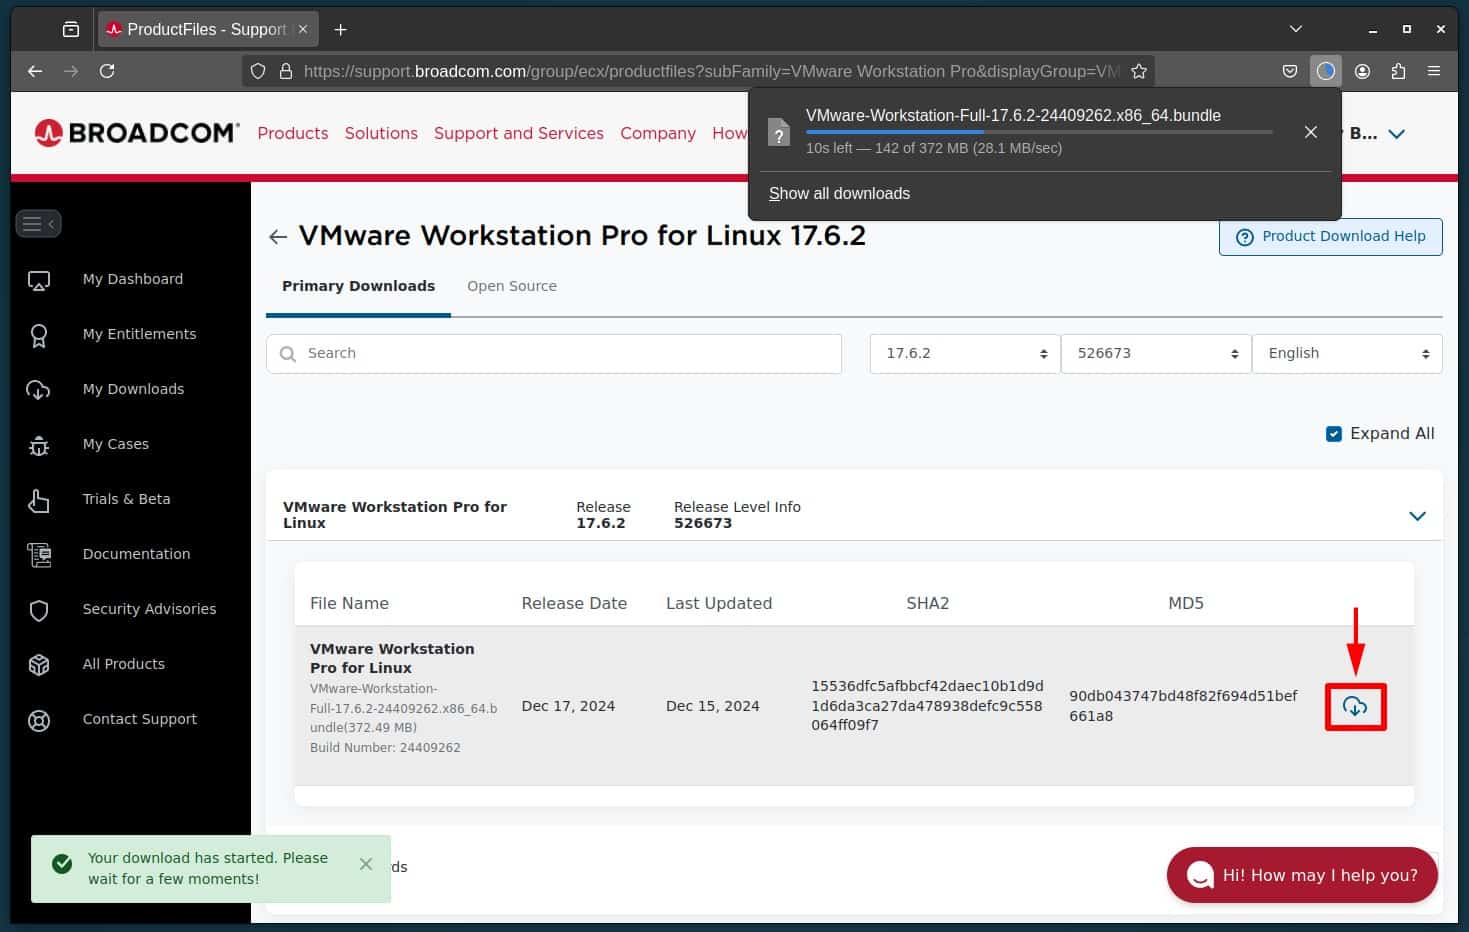
Task: Switch to the Open Source tab
Action: [511, 286]
